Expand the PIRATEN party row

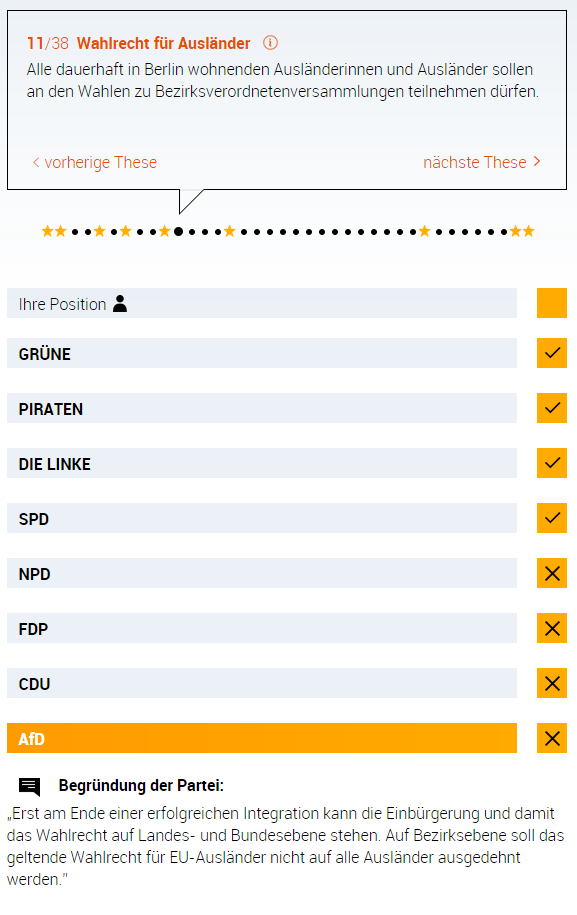coord(262,408)
